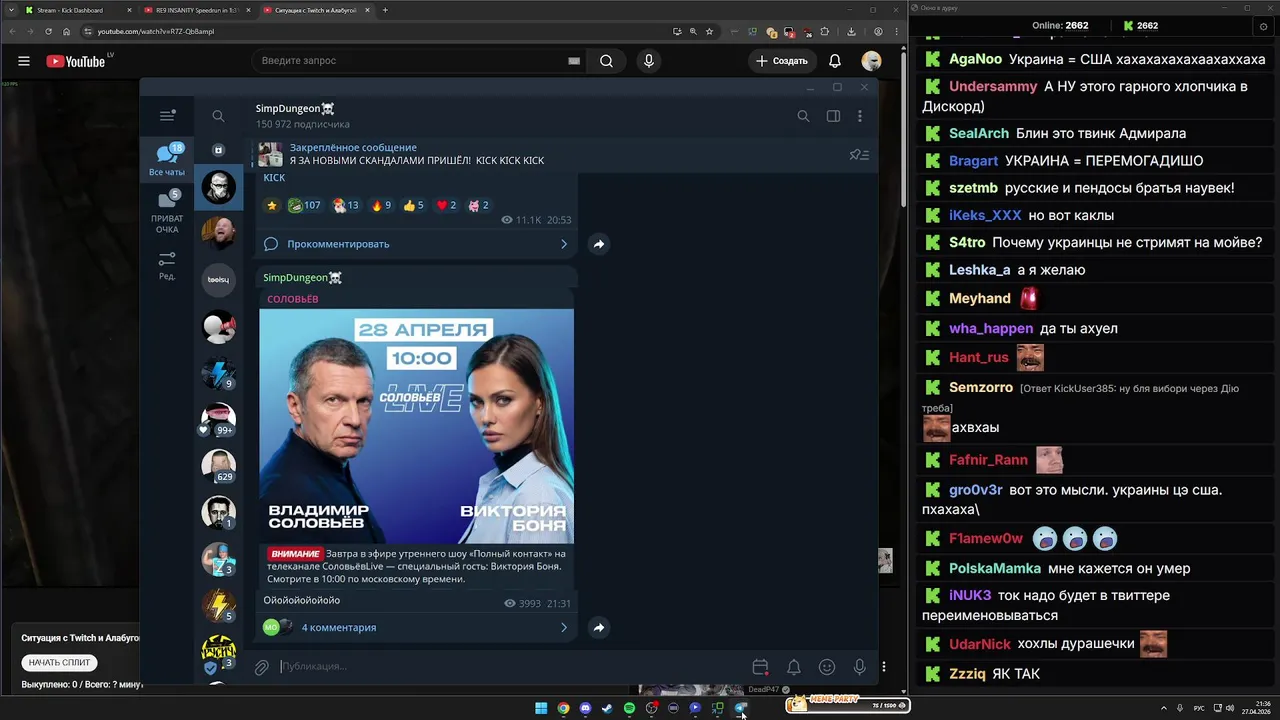
Task: Toggle Telegram right side panel
Action: [x=833, y=116]
